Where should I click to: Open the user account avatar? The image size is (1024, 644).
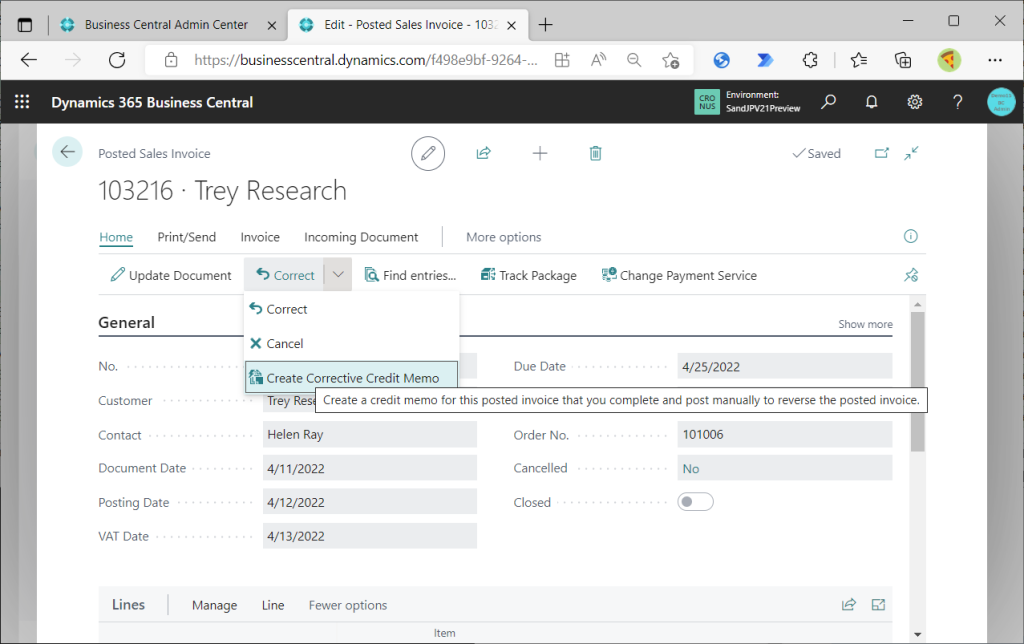pyautogui.click(x=1001, y=102)
